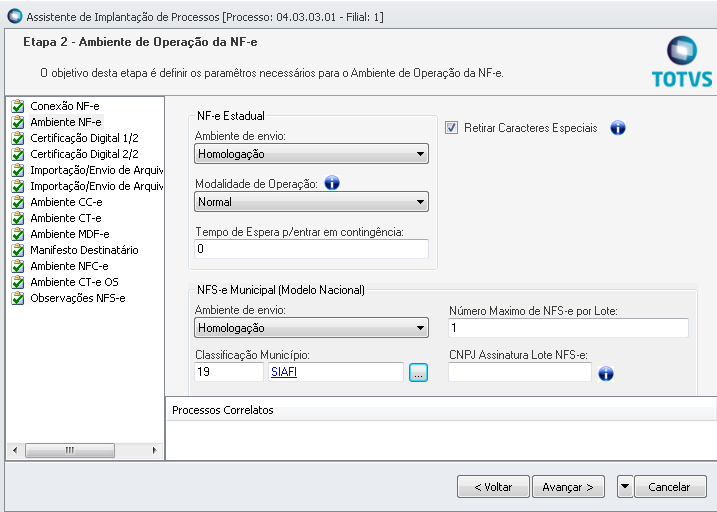Open Modalidade de Operação dropdown
717x512 pixels.
point(311,202)
